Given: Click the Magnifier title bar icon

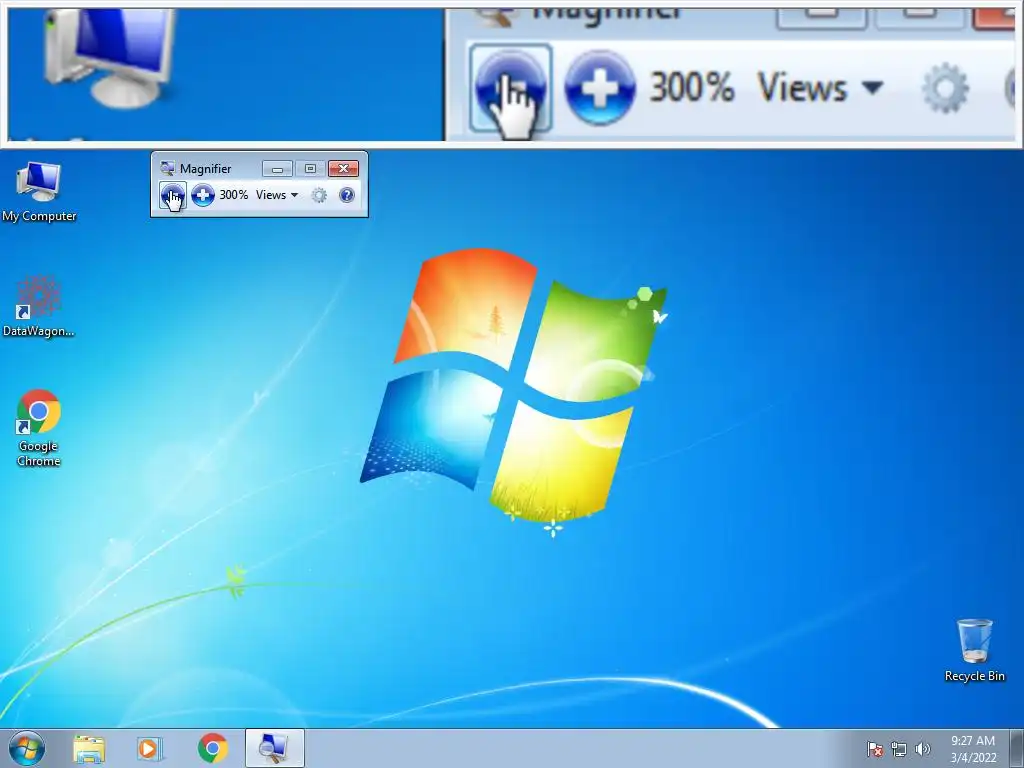Looking at the screenshot, I should pyautogui.click(x=167, y=168).
